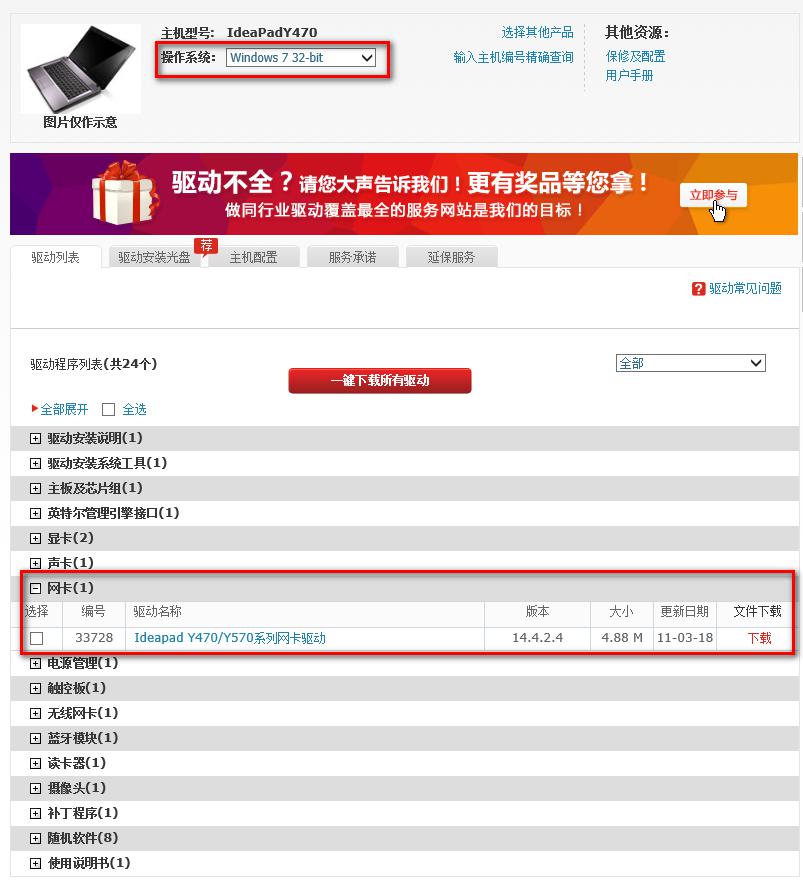Open the 全部 filter dropdown
Image resolution: width=803 pixels, height=886 pixels.
coord(691,363)
